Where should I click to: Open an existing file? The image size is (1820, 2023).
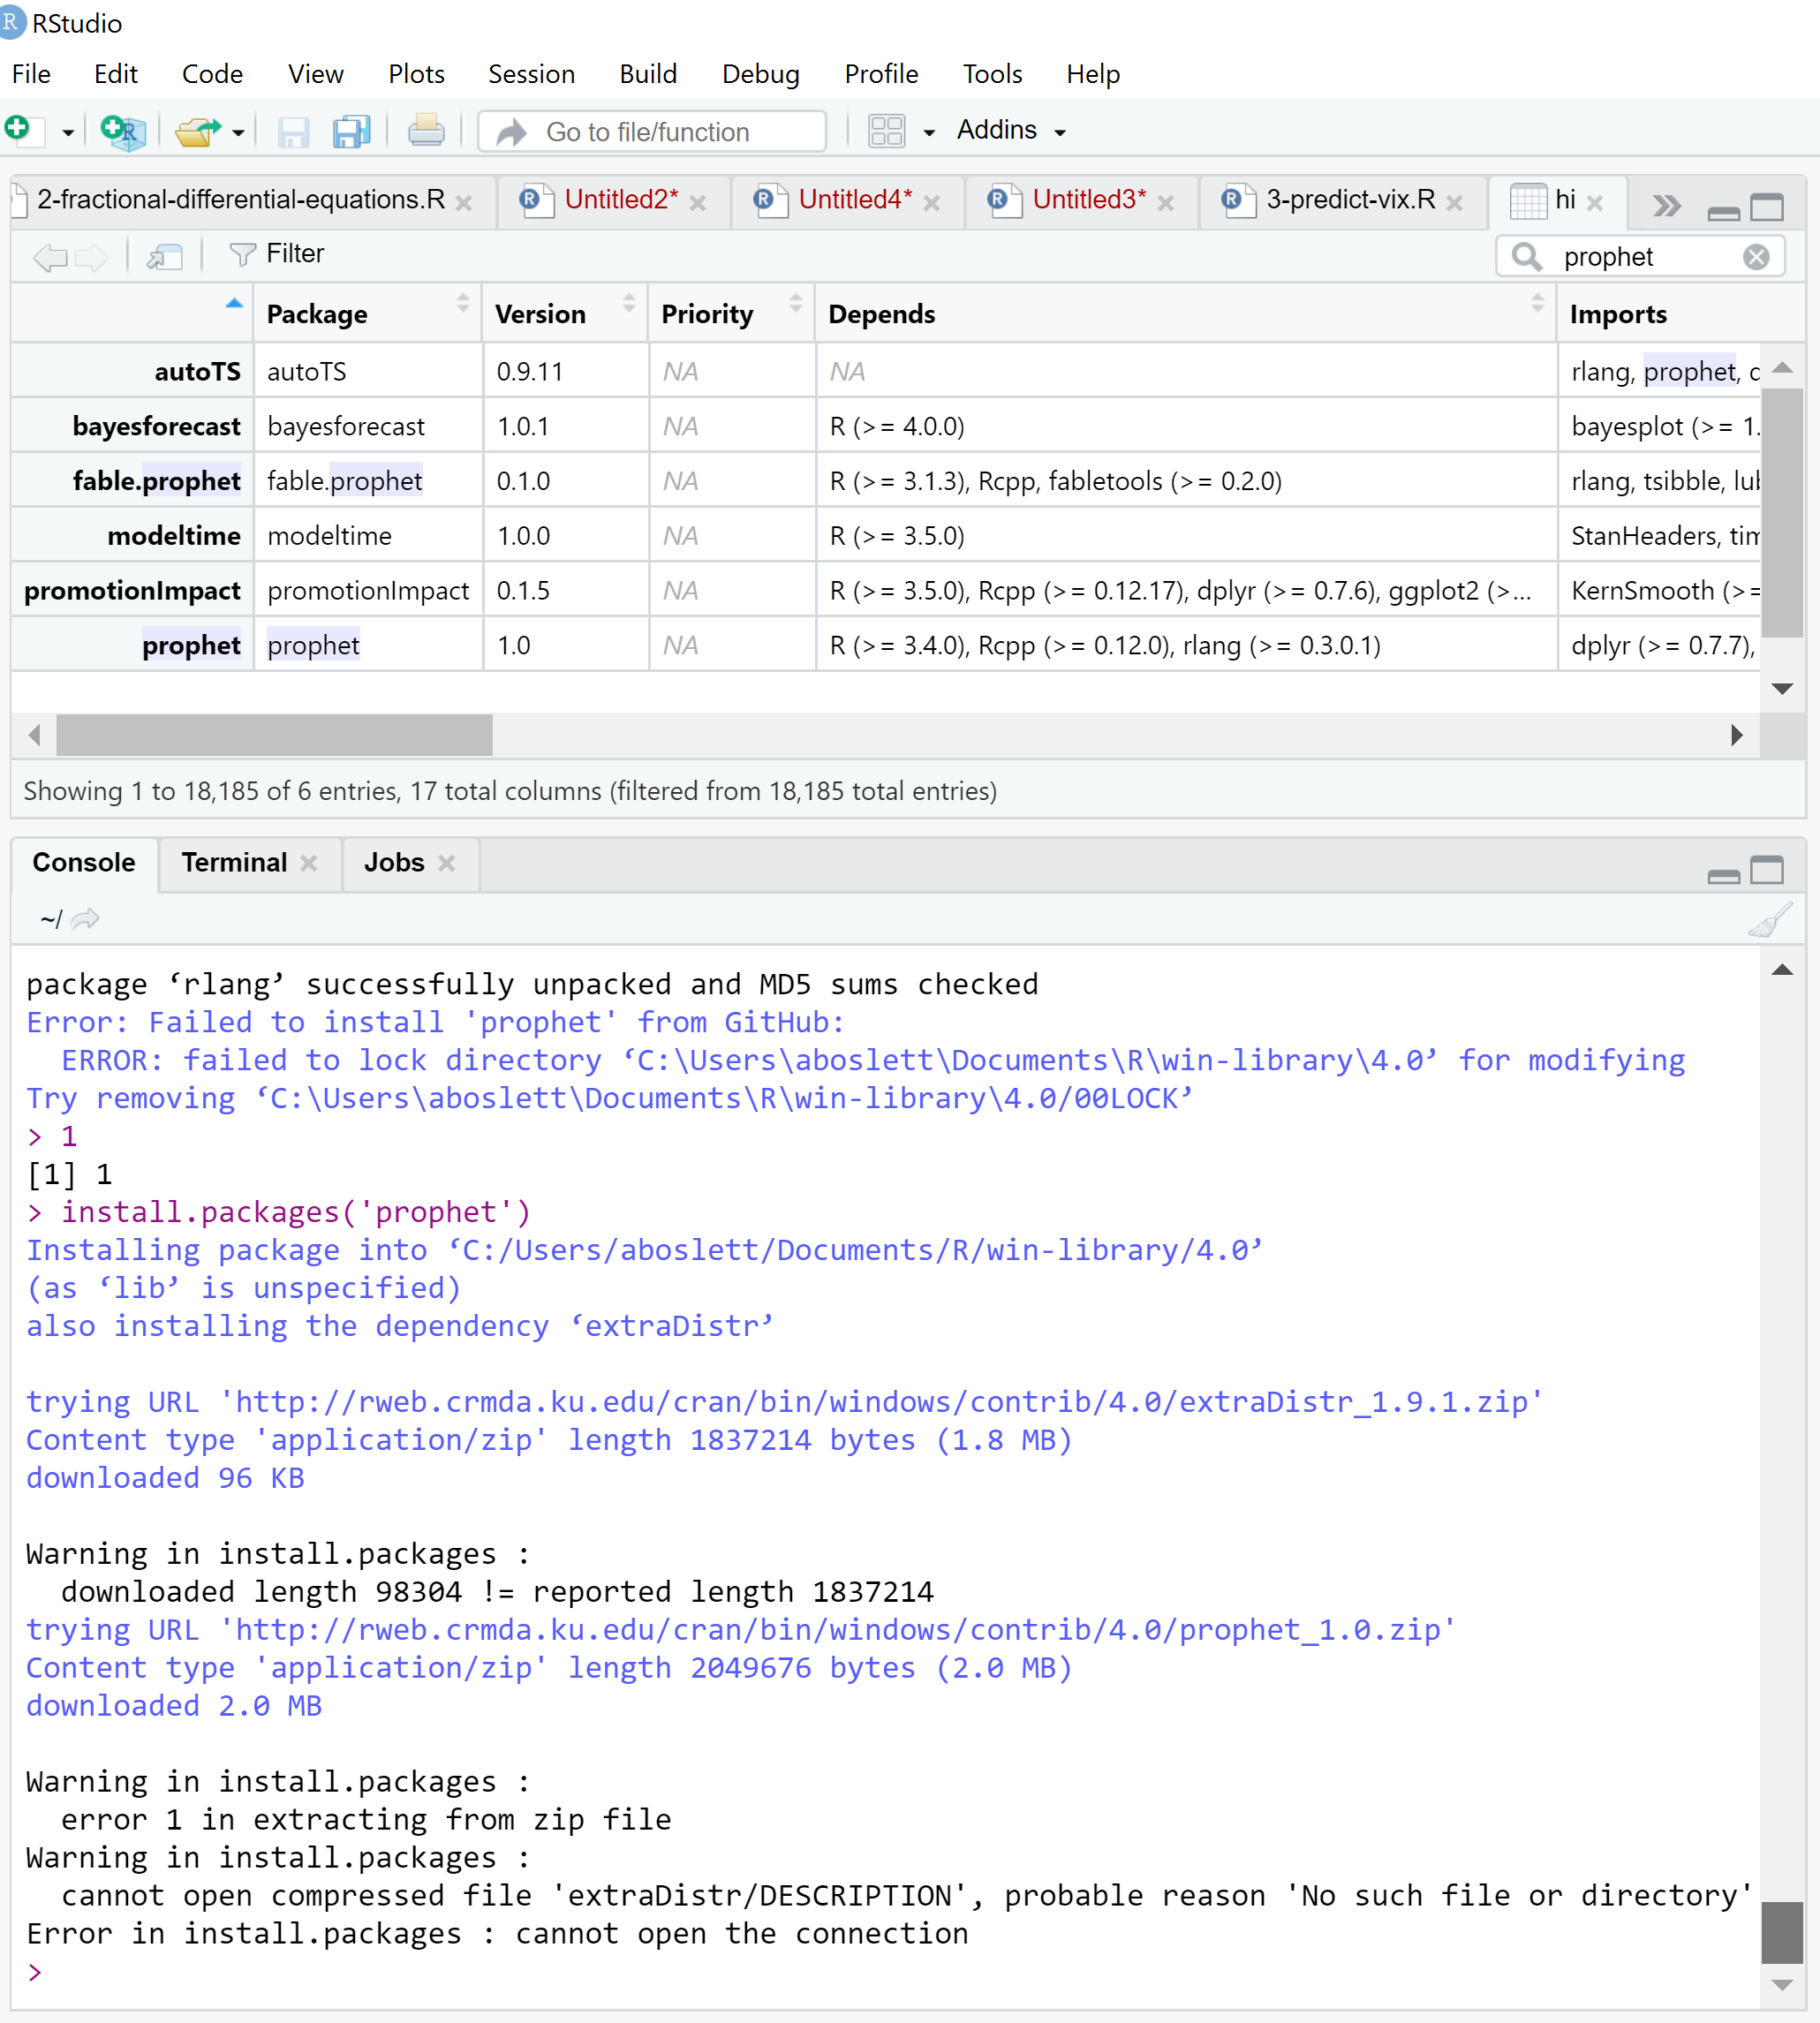[x=197, y=130]
